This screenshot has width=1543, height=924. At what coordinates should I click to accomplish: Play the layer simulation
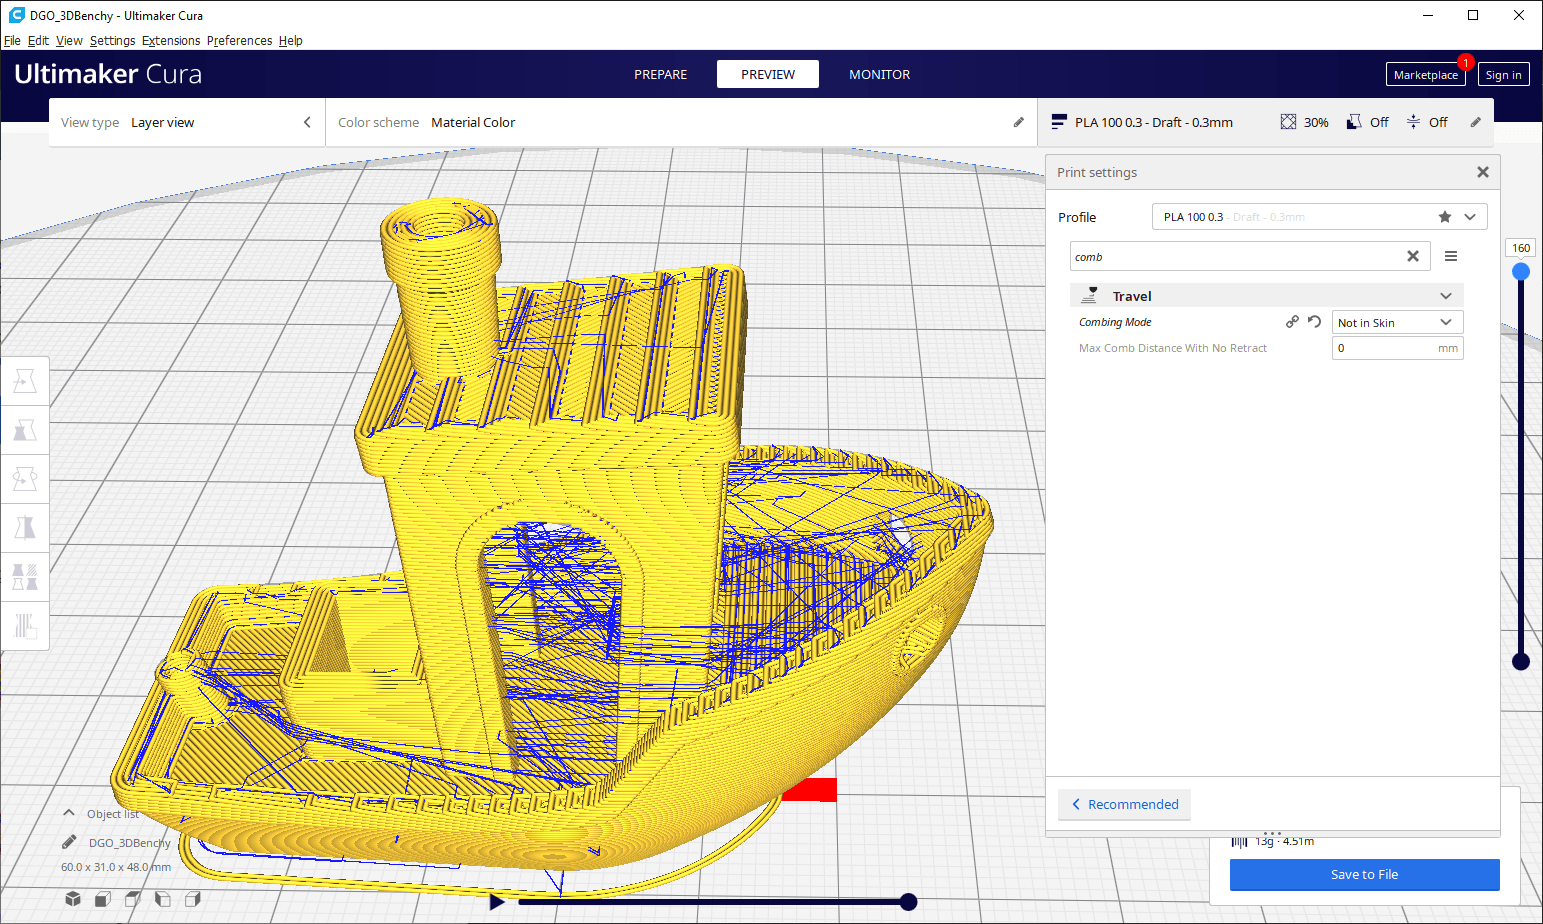[497, 902]
